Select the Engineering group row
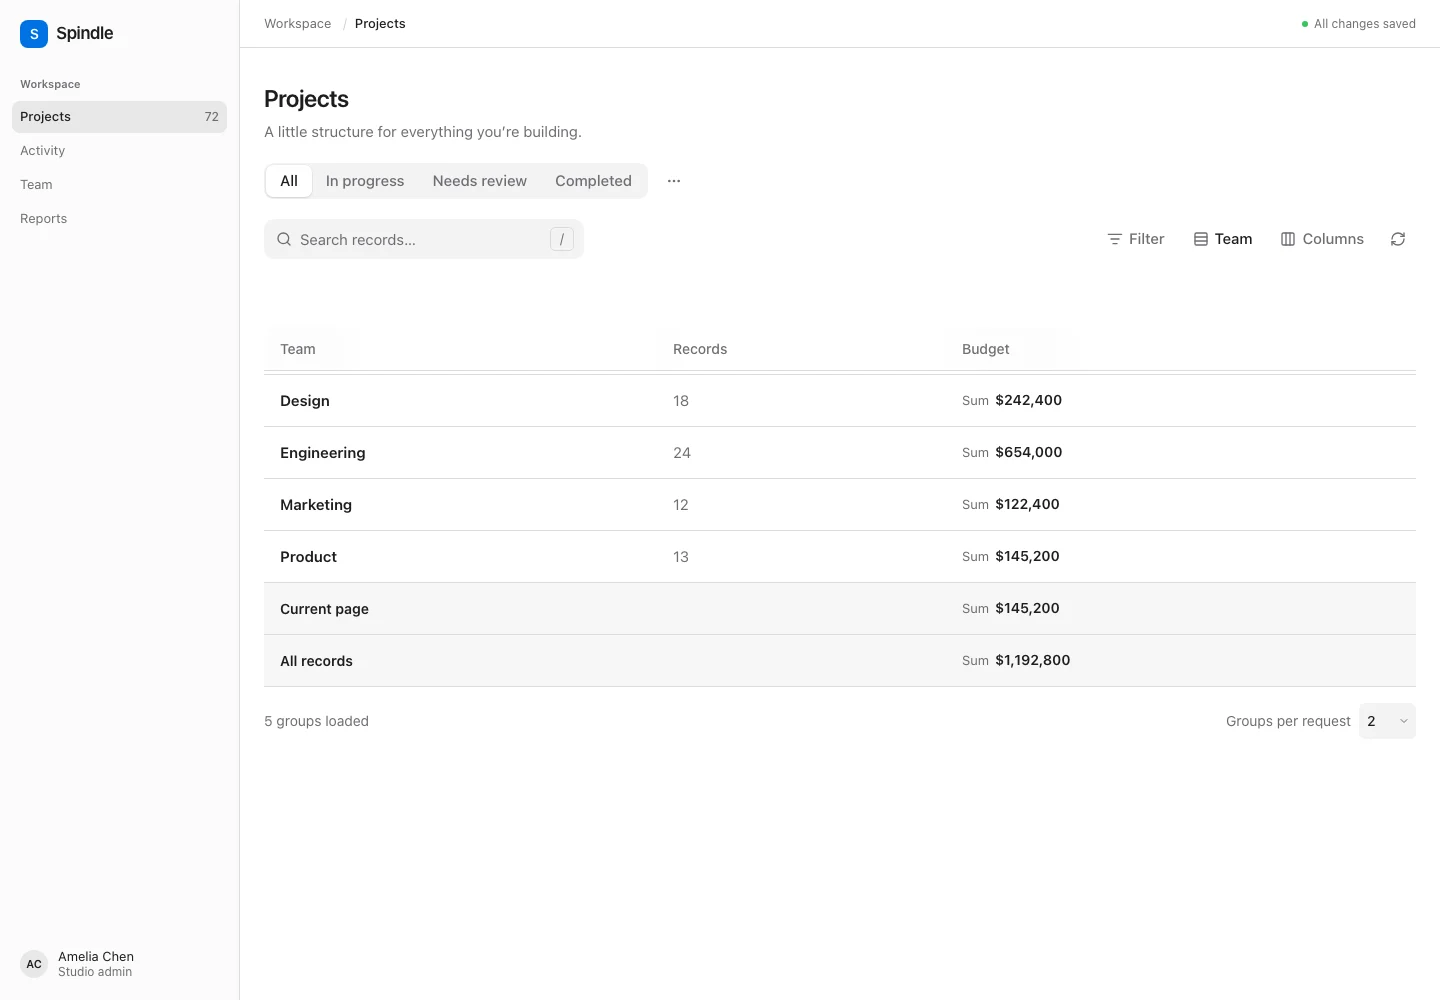The width and height of the screenshot is (1440, 1000). point(840,453)
